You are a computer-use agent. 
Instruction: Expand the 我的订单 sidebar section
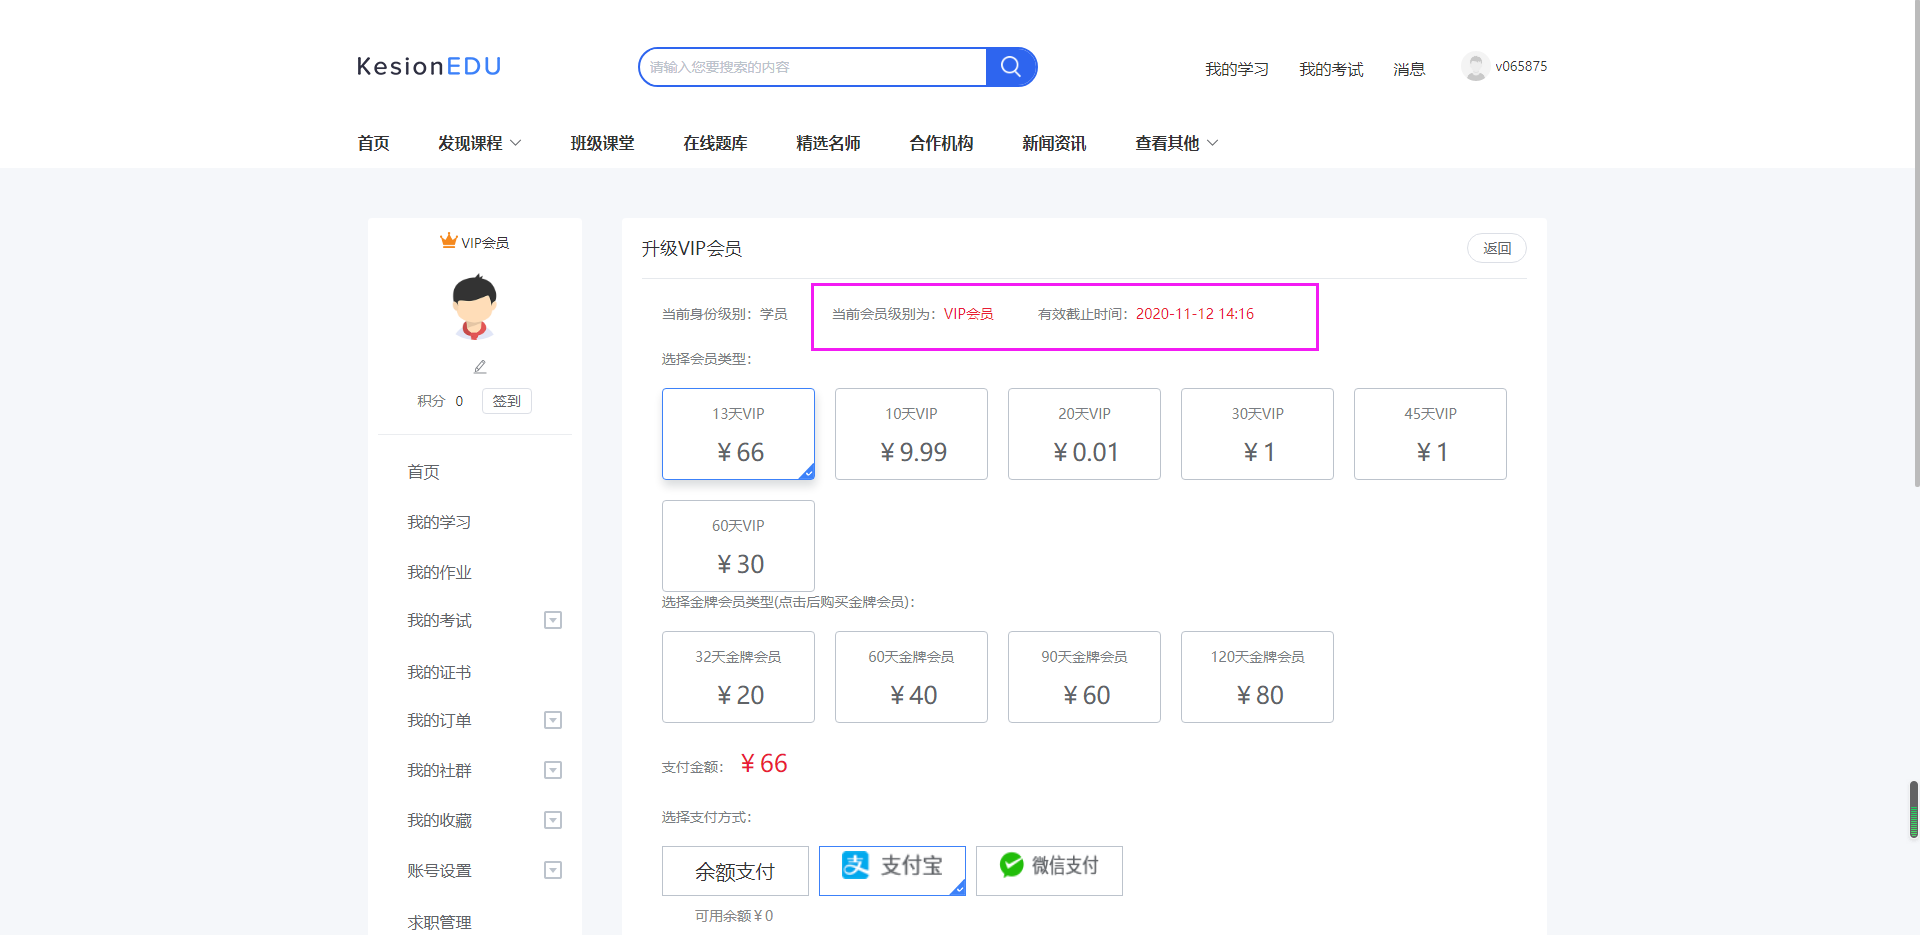pos(552,720)
